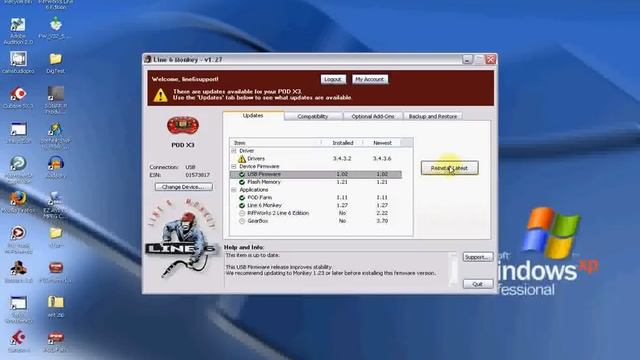The image size is (640, 360).
Task: Open the Backup and Restore tab
Action: coord(433,116)
